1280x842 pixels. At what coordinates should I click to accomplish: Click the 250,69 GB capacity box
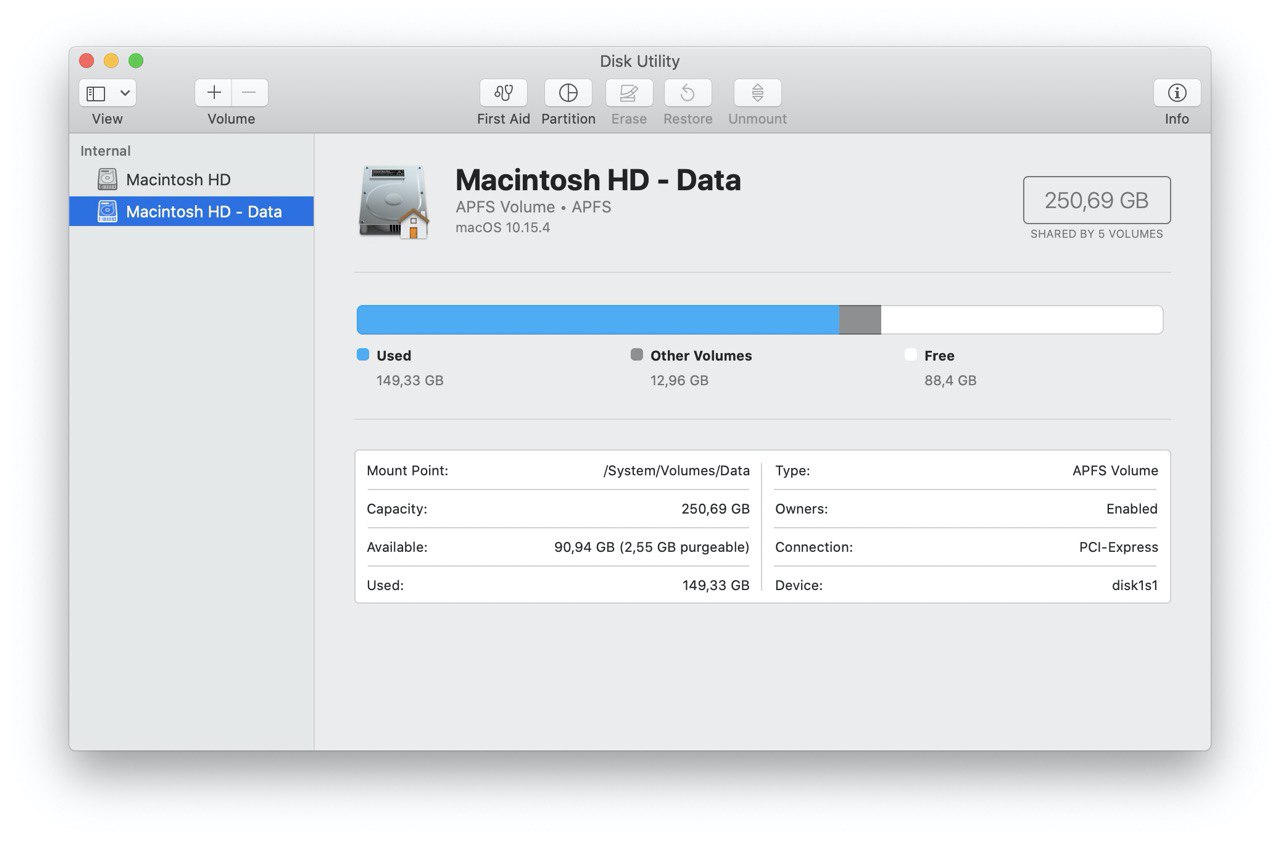click(x=1096, y=200)
